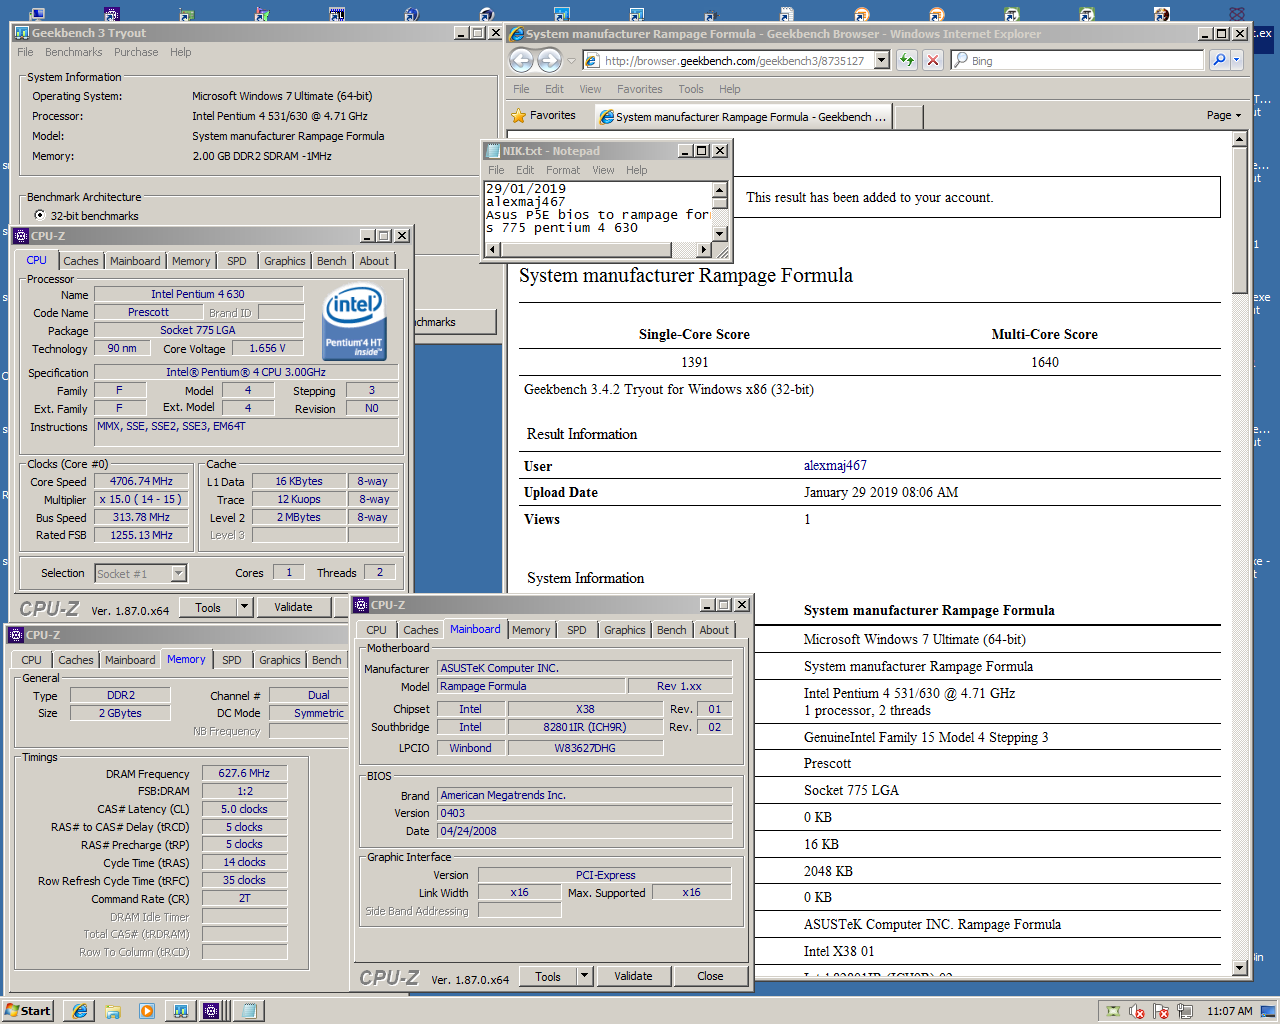Switch to Caches tab in upper CPU-Z window
This screenshot has width=1280, height=1024.
(81, 261)
